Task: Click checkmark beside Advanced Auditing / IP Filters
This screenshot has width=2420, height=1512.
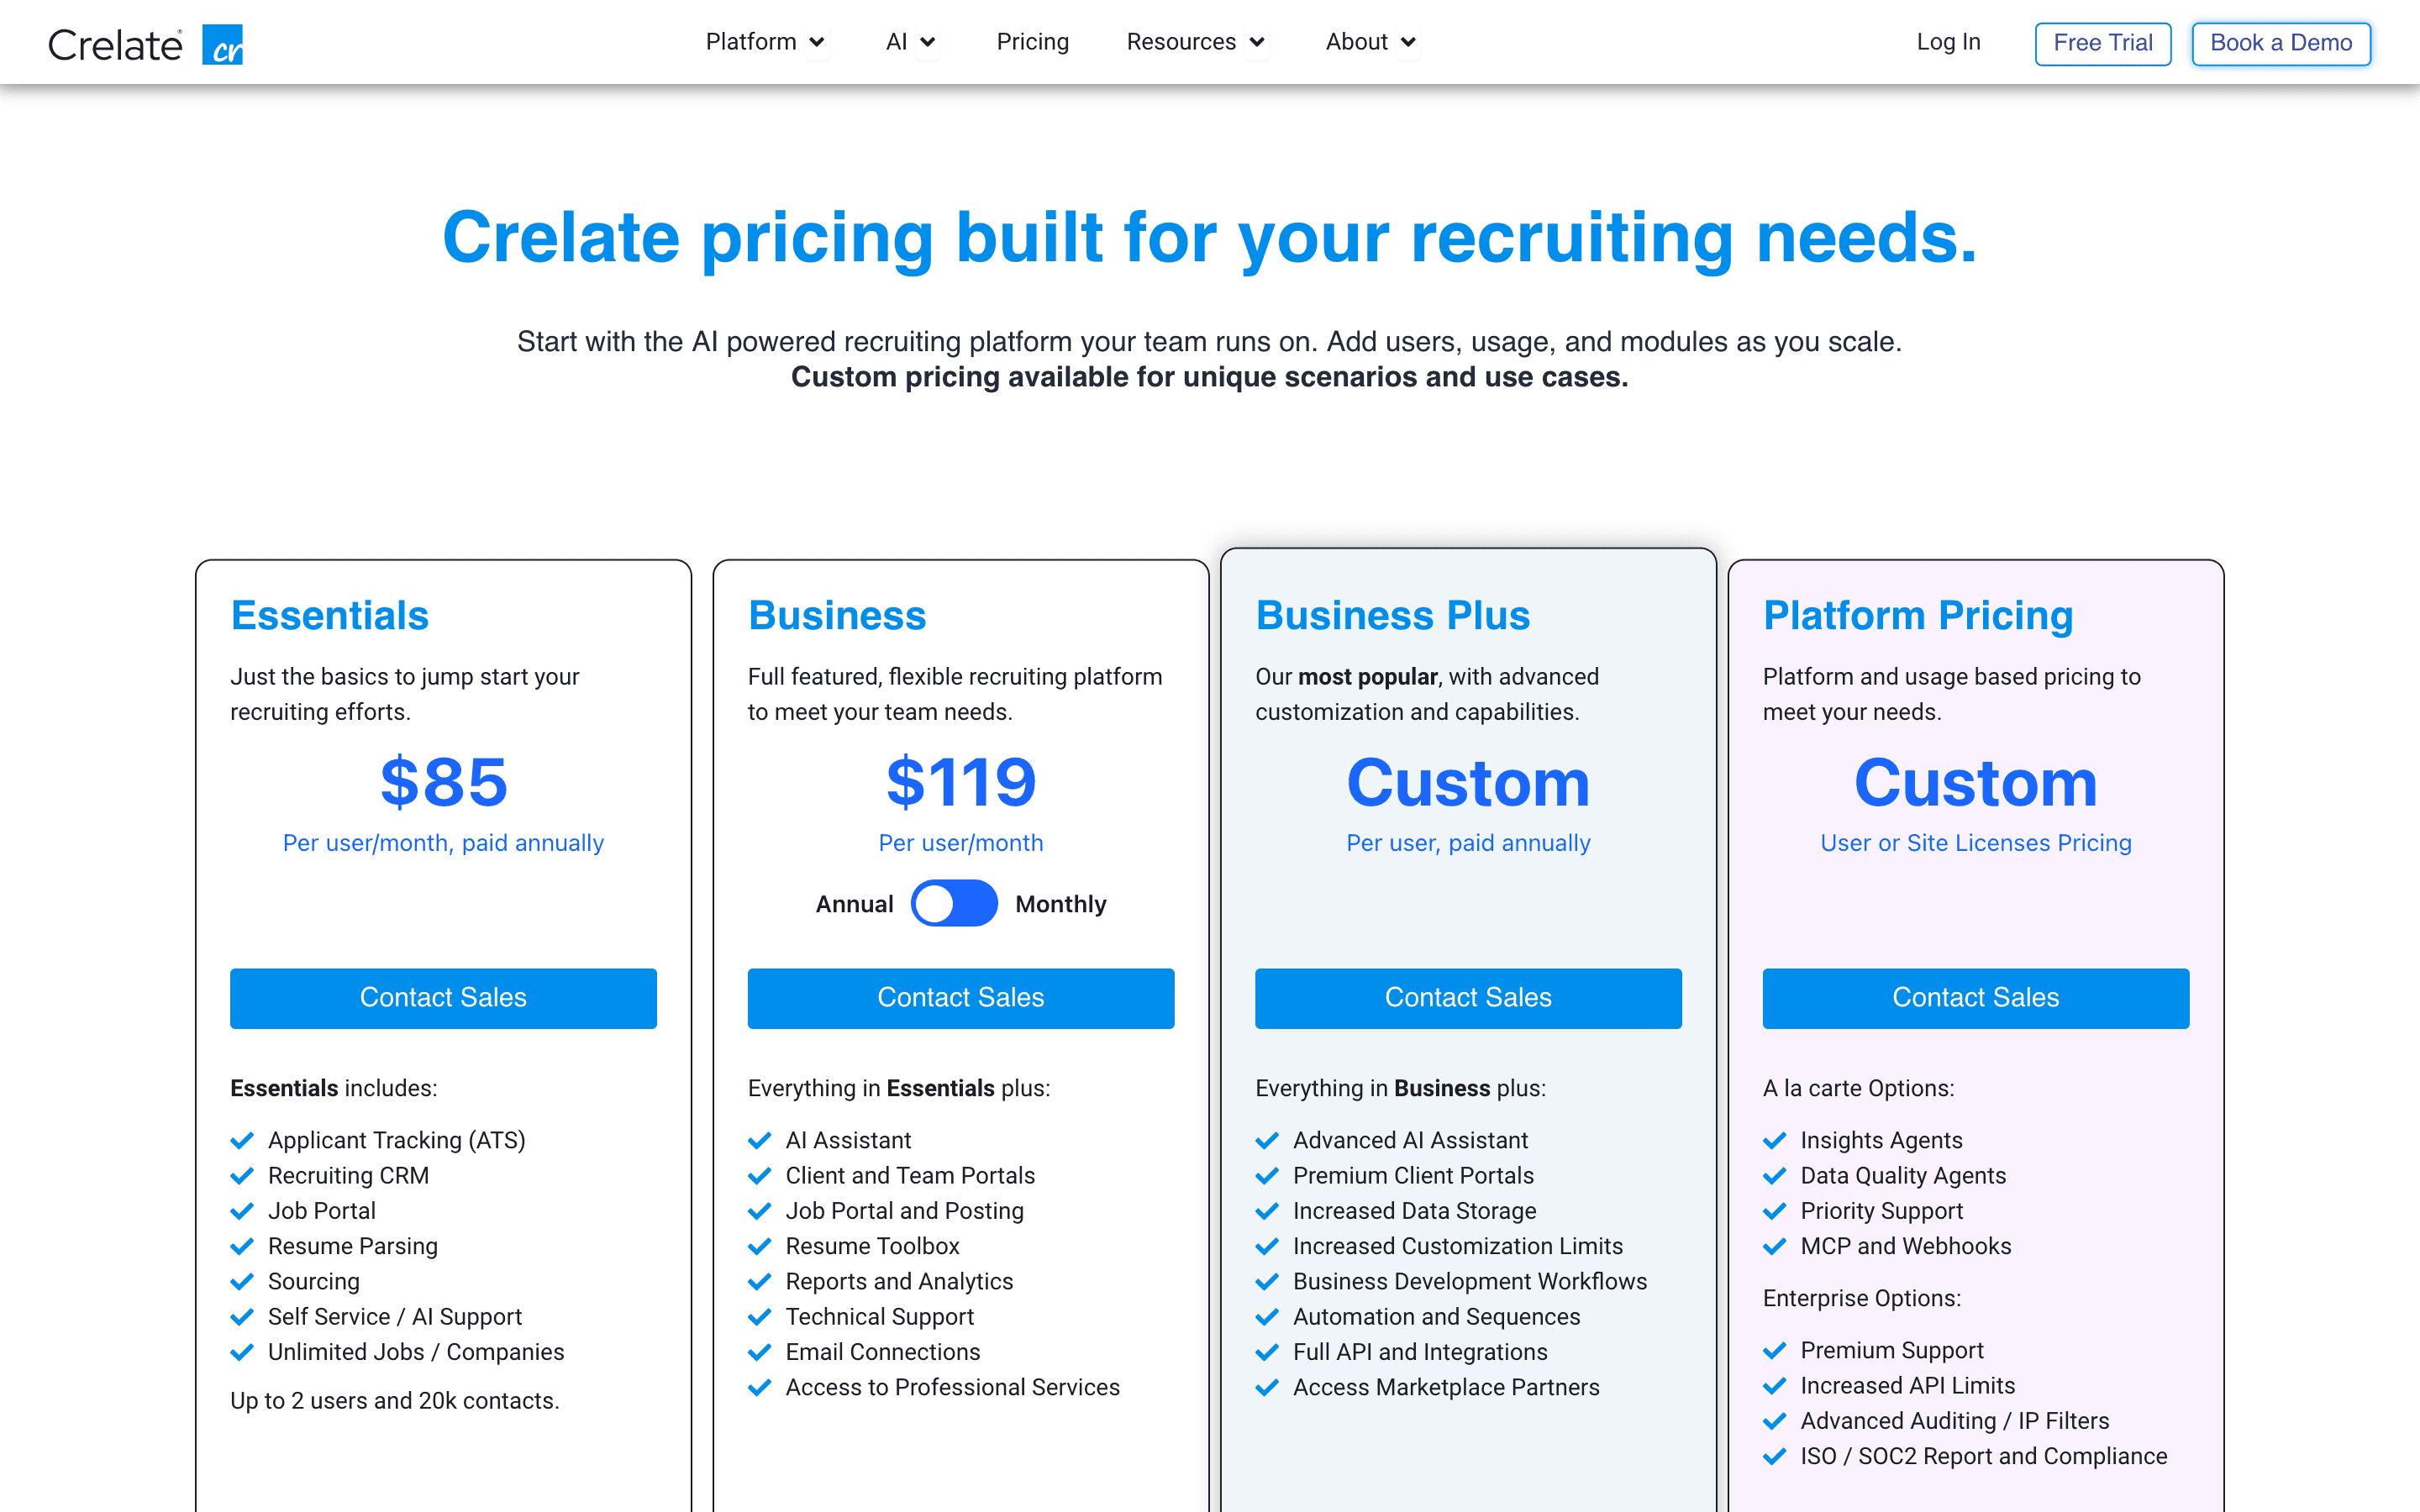Action: click(x=1775, y=1422)
